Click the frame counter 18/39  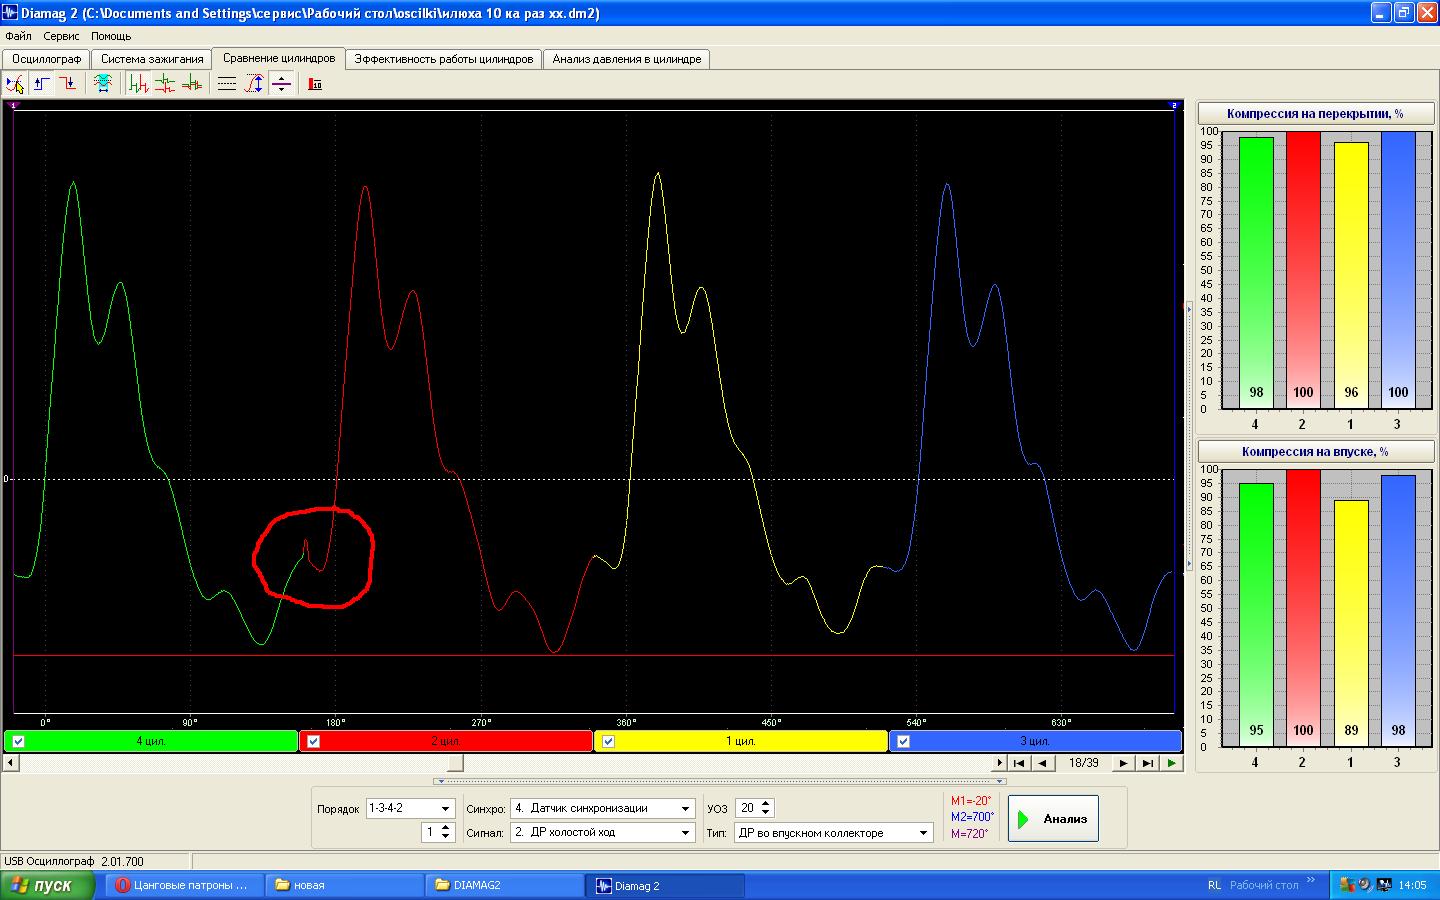coord(1083,763)
